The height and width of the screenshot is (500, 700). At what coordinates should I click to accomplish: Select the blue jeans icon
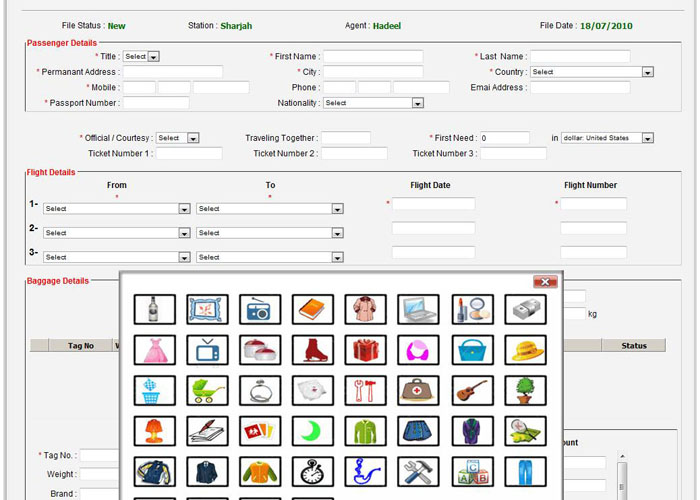[525, 472]
